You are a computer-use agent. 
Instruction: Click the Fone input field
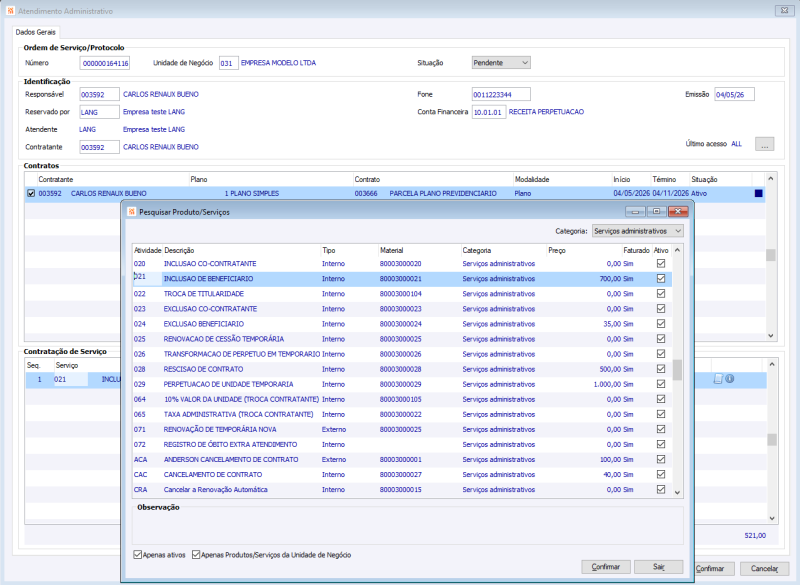(x=501, y=94)
